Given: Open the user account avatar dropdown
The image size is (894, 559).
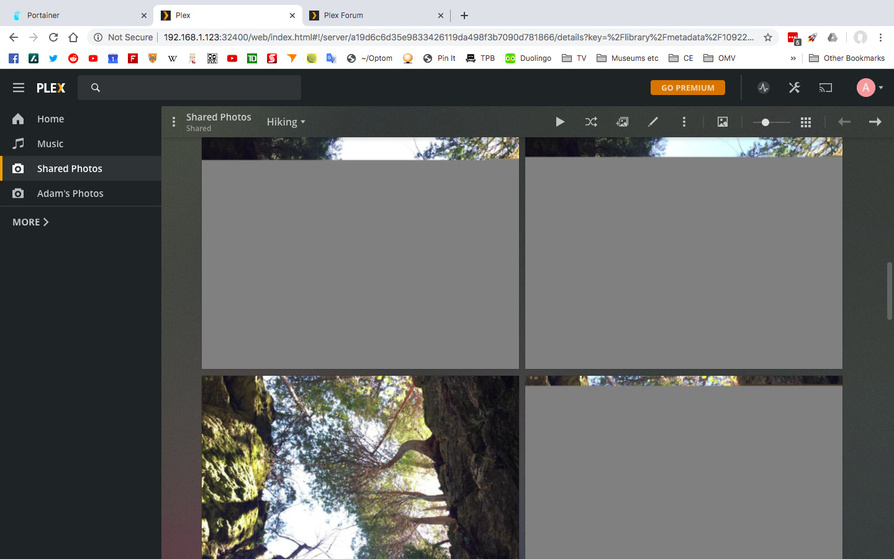Looking at the screenshot, I should (x=869, y=87).
